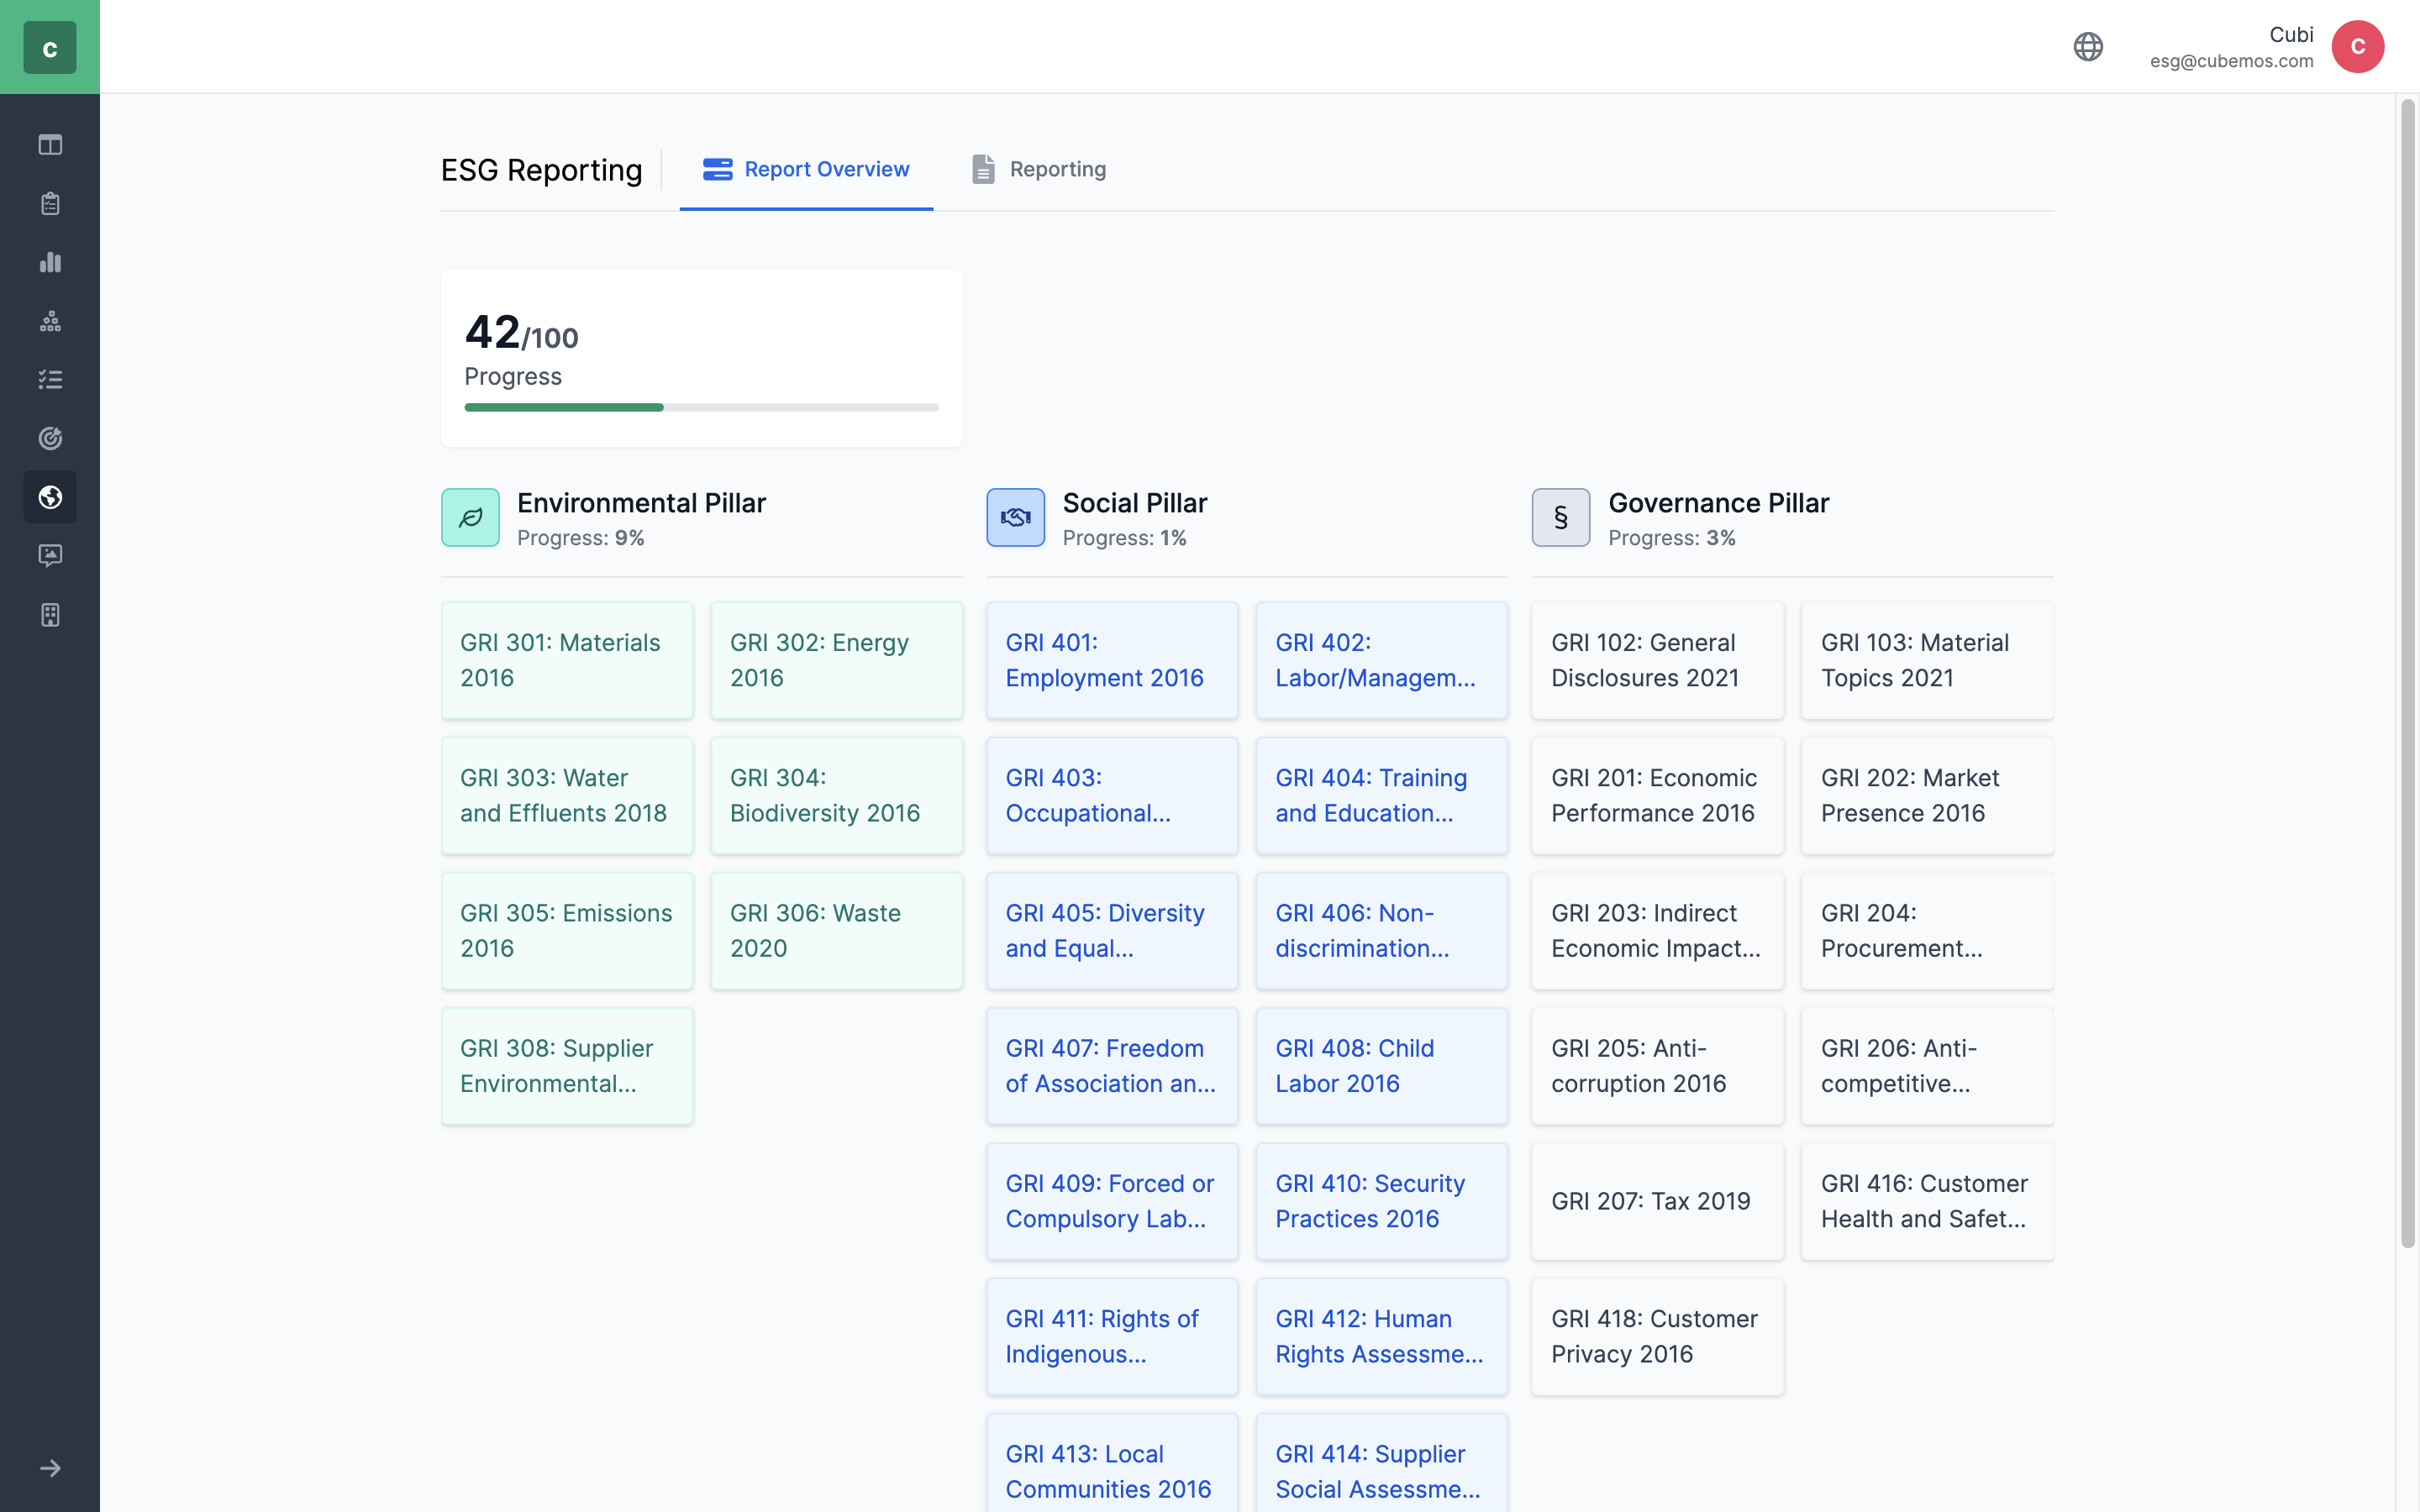
Task: Open GRI 201: Economic Performance 2016 card
Action: pyautogui.click(x=1657, y=795)
